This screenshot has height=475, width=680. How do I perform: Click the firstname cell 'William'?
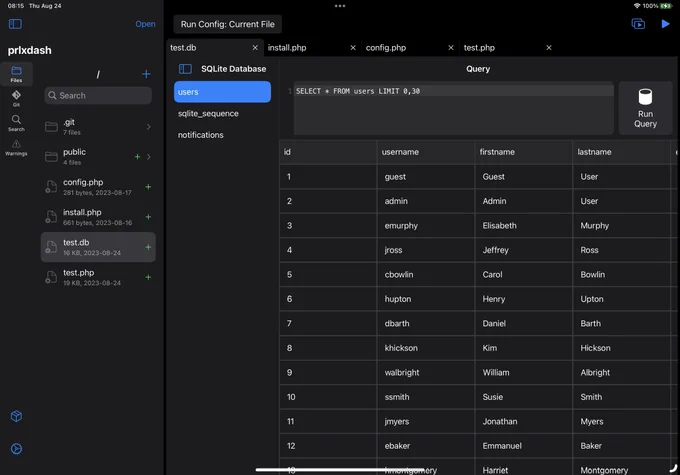(x=524, y=372)
